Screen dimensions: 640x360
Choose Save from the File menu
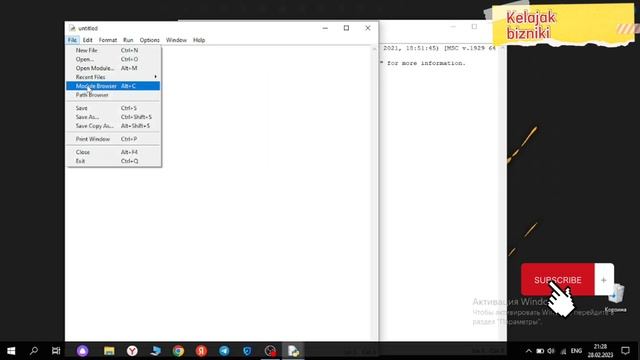pos(113,108)
